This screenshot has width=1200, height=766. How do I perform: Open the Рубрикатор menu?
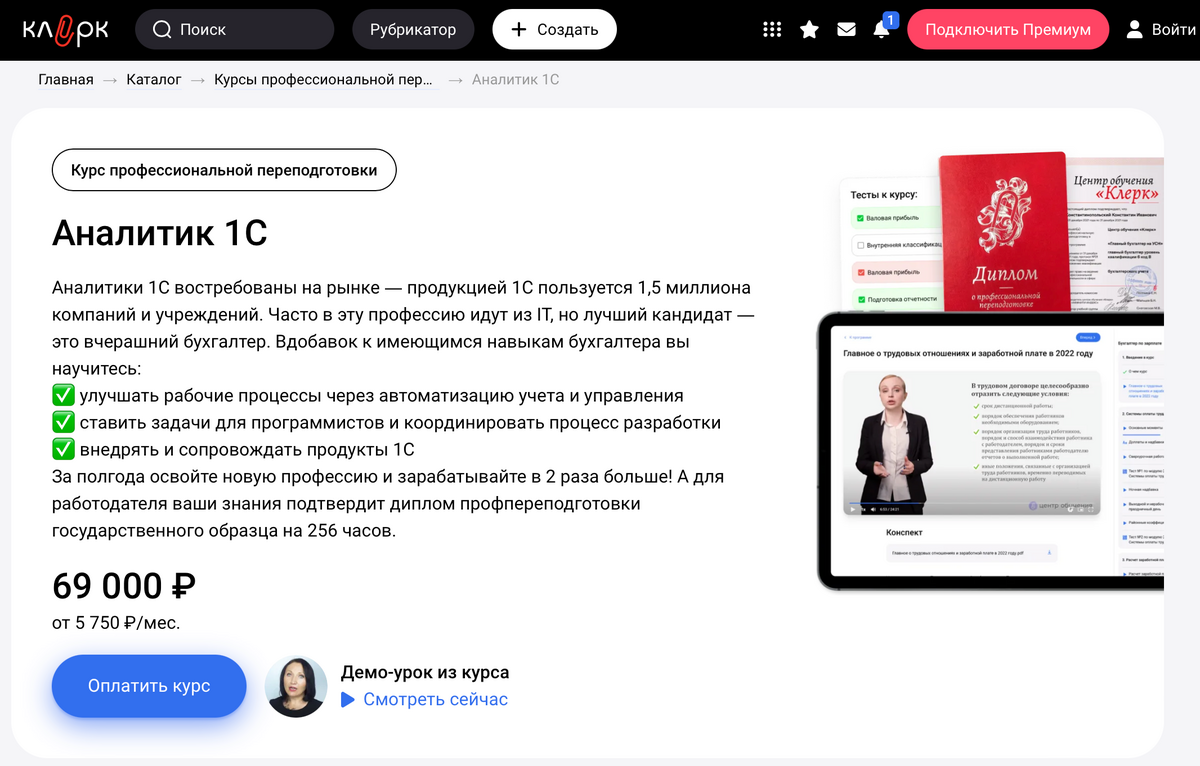(413, 30)
